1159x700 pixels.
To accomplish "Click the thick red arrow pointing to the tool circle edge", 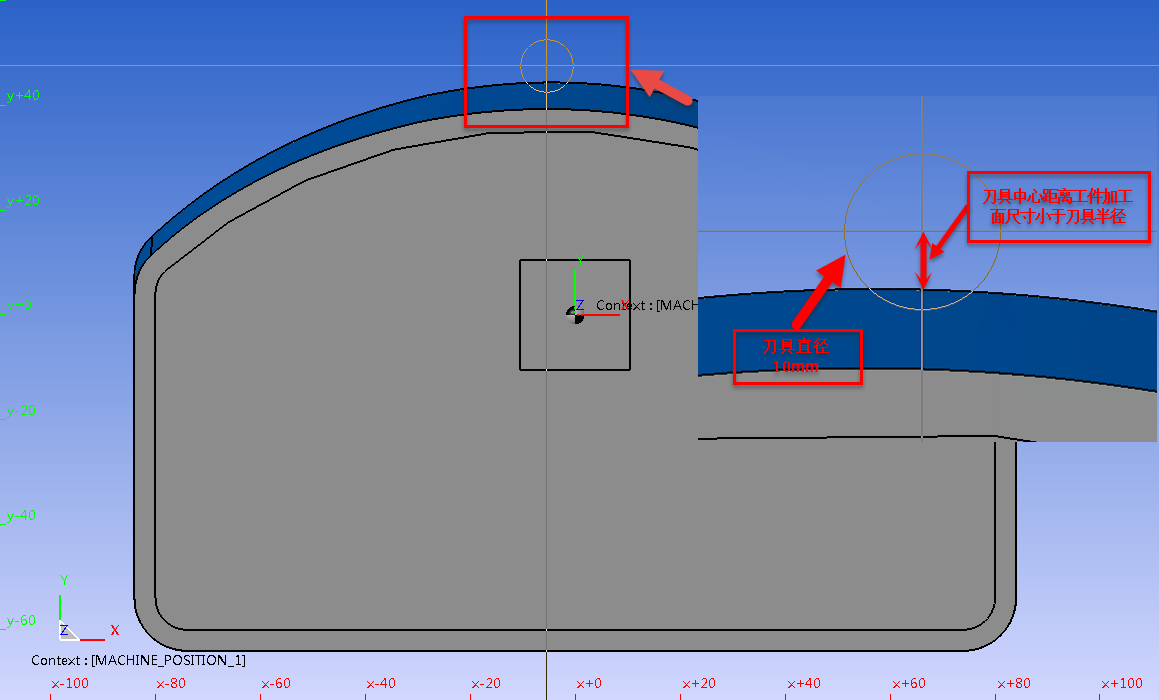I will (x=820, y=291).
